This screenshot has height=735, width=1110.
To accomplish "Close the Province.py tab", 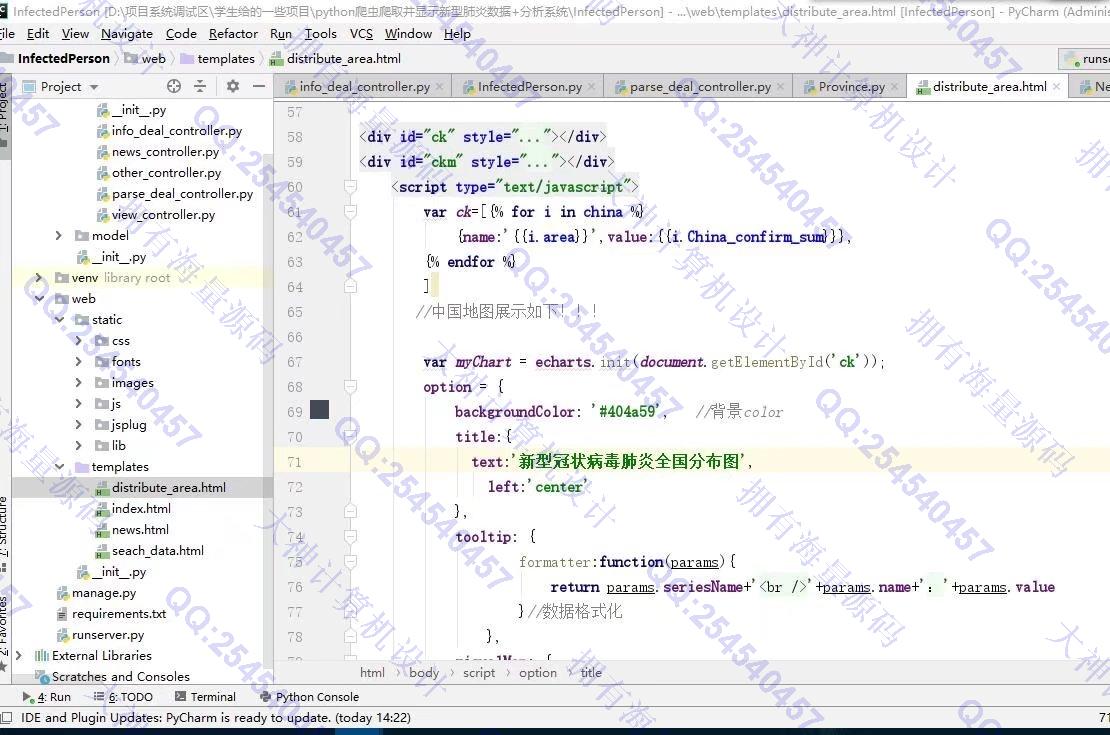I will [x=895, y=86].
